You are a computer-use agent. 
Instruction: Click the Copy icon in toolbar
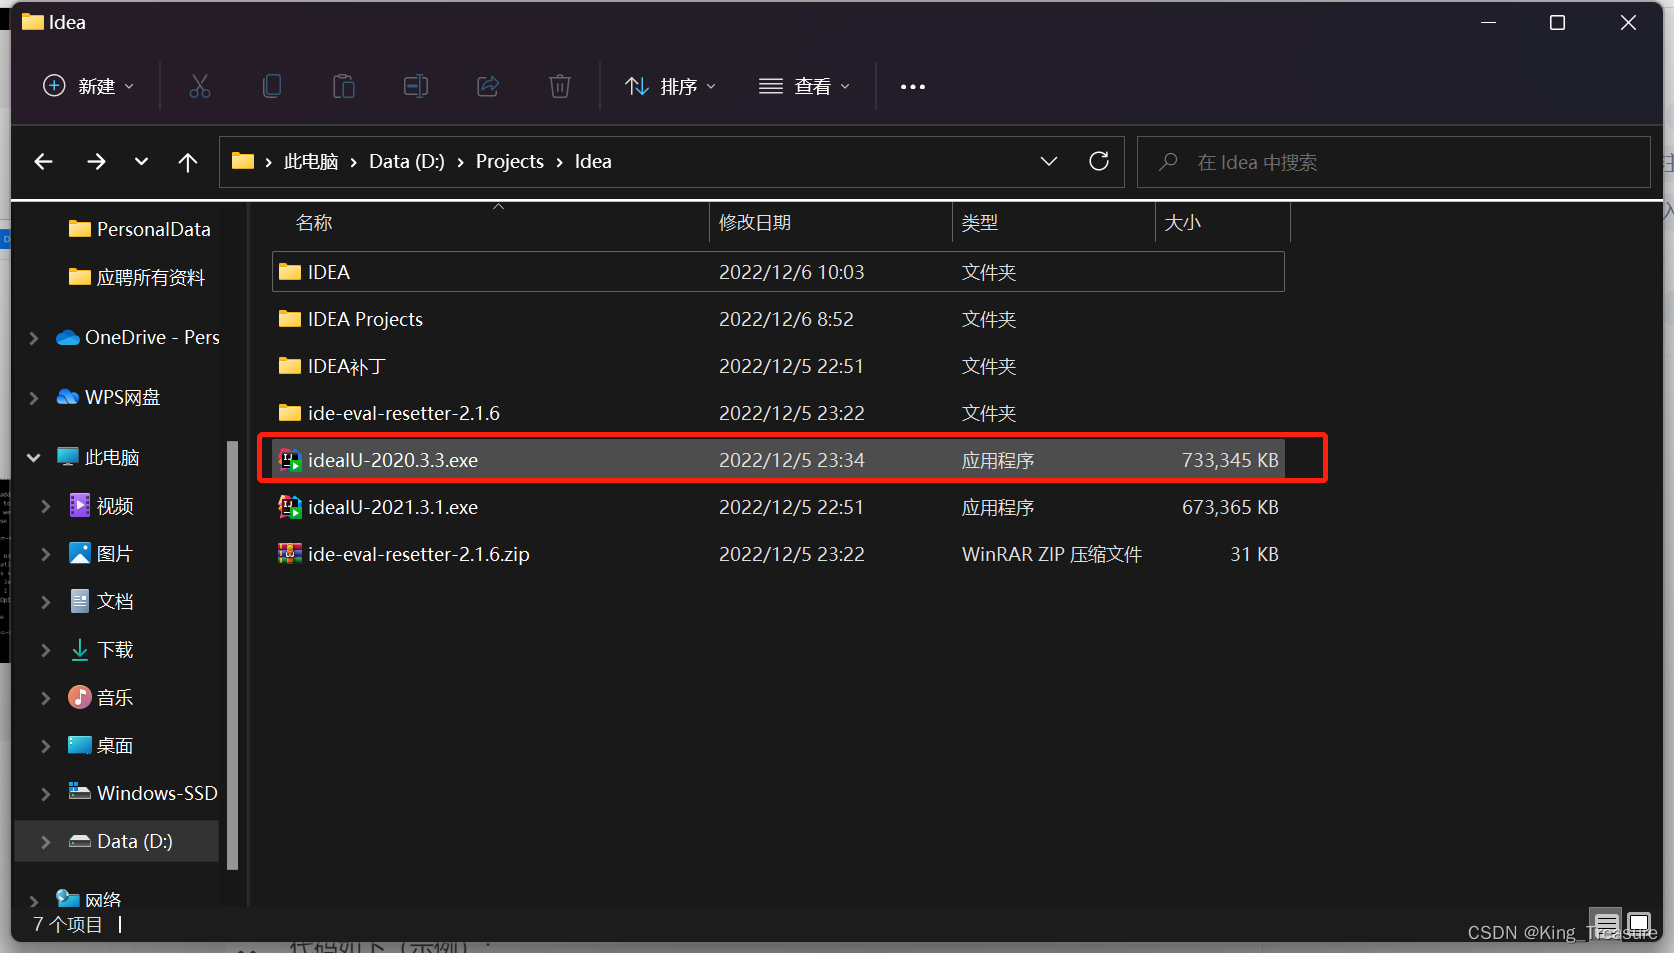pyautogui.click(x=272, y=86)
